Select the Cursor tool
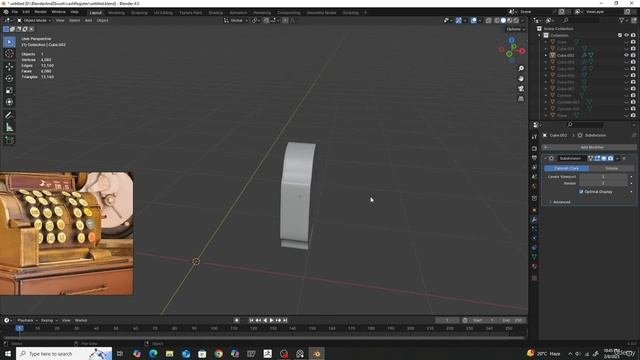Image resolution: width=640 pixels, height=360 pixels. click(x=9, y=53)
